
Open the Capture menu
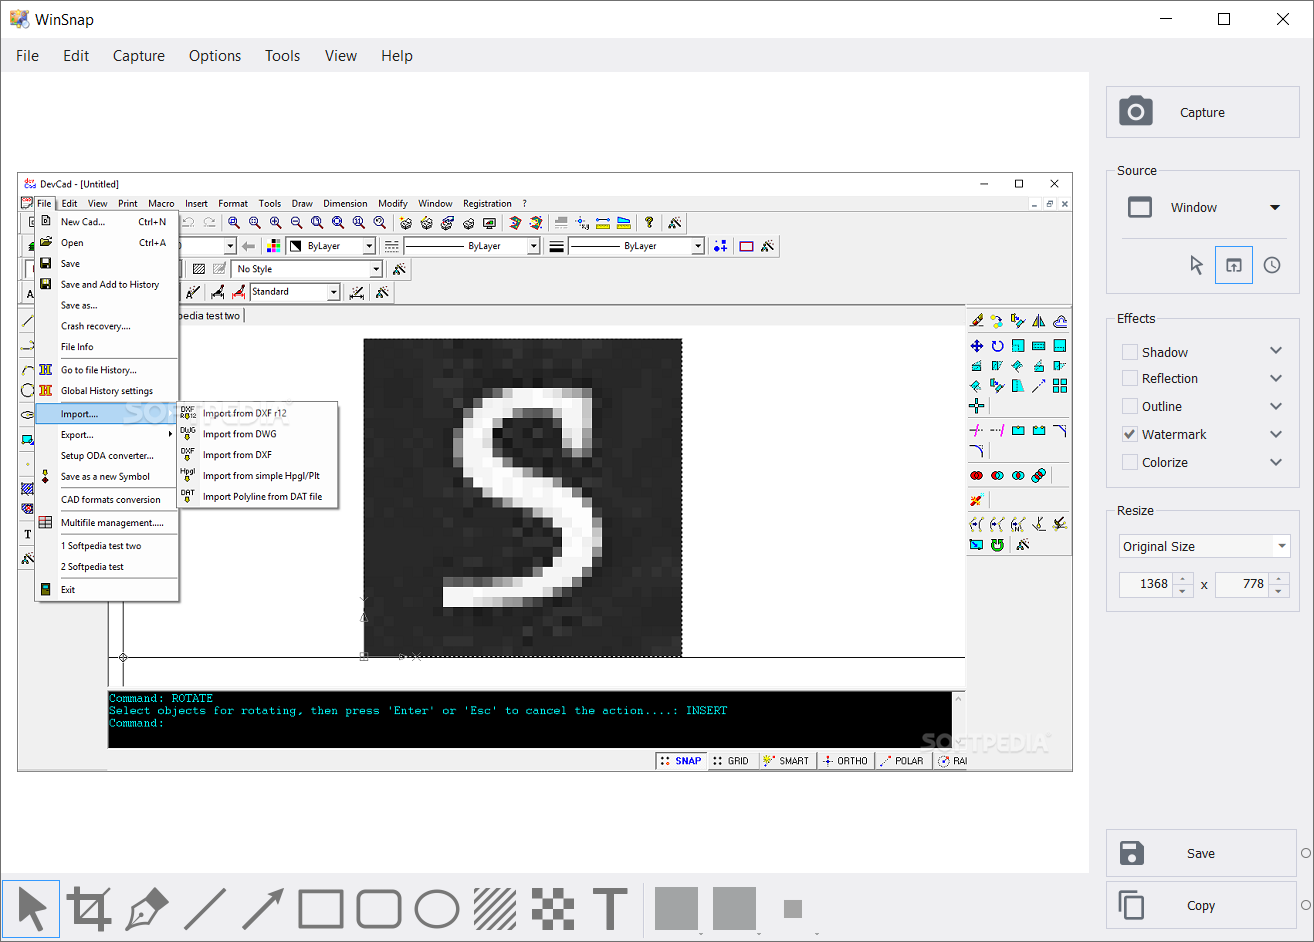[x=139, y=56]
